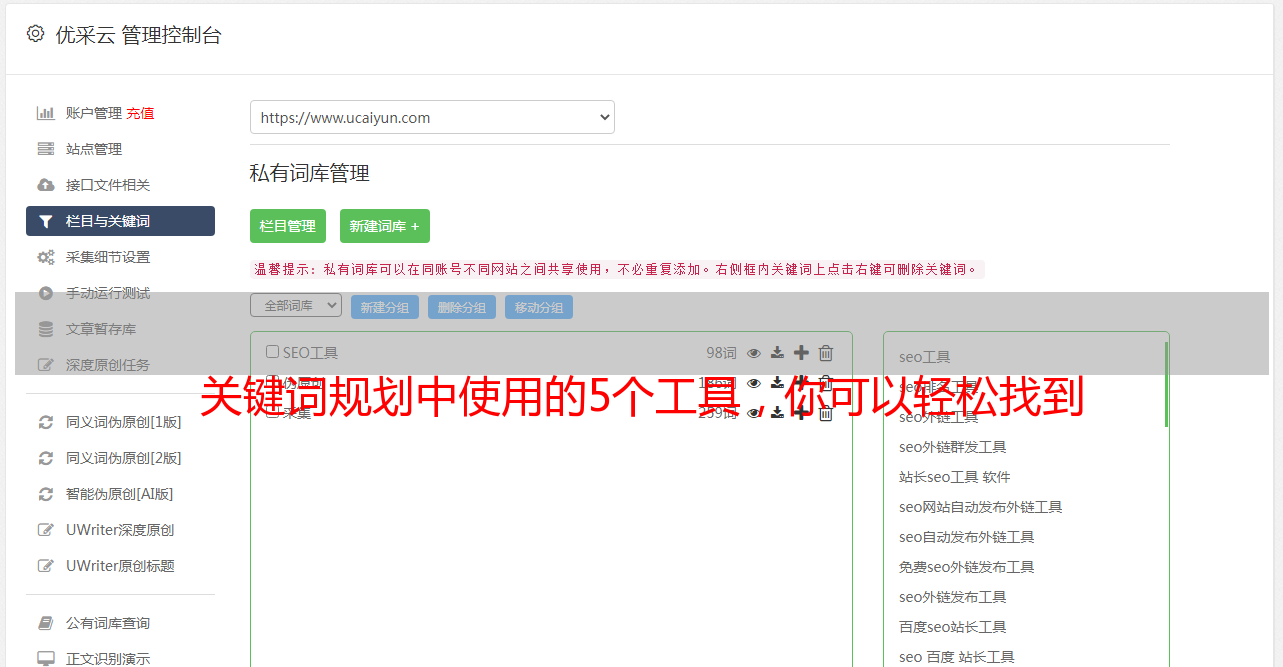Click the eye icon in SEO工具 row
This screenshot has height=667, width=1283.
pyautogui.click(x=754, y=353)
